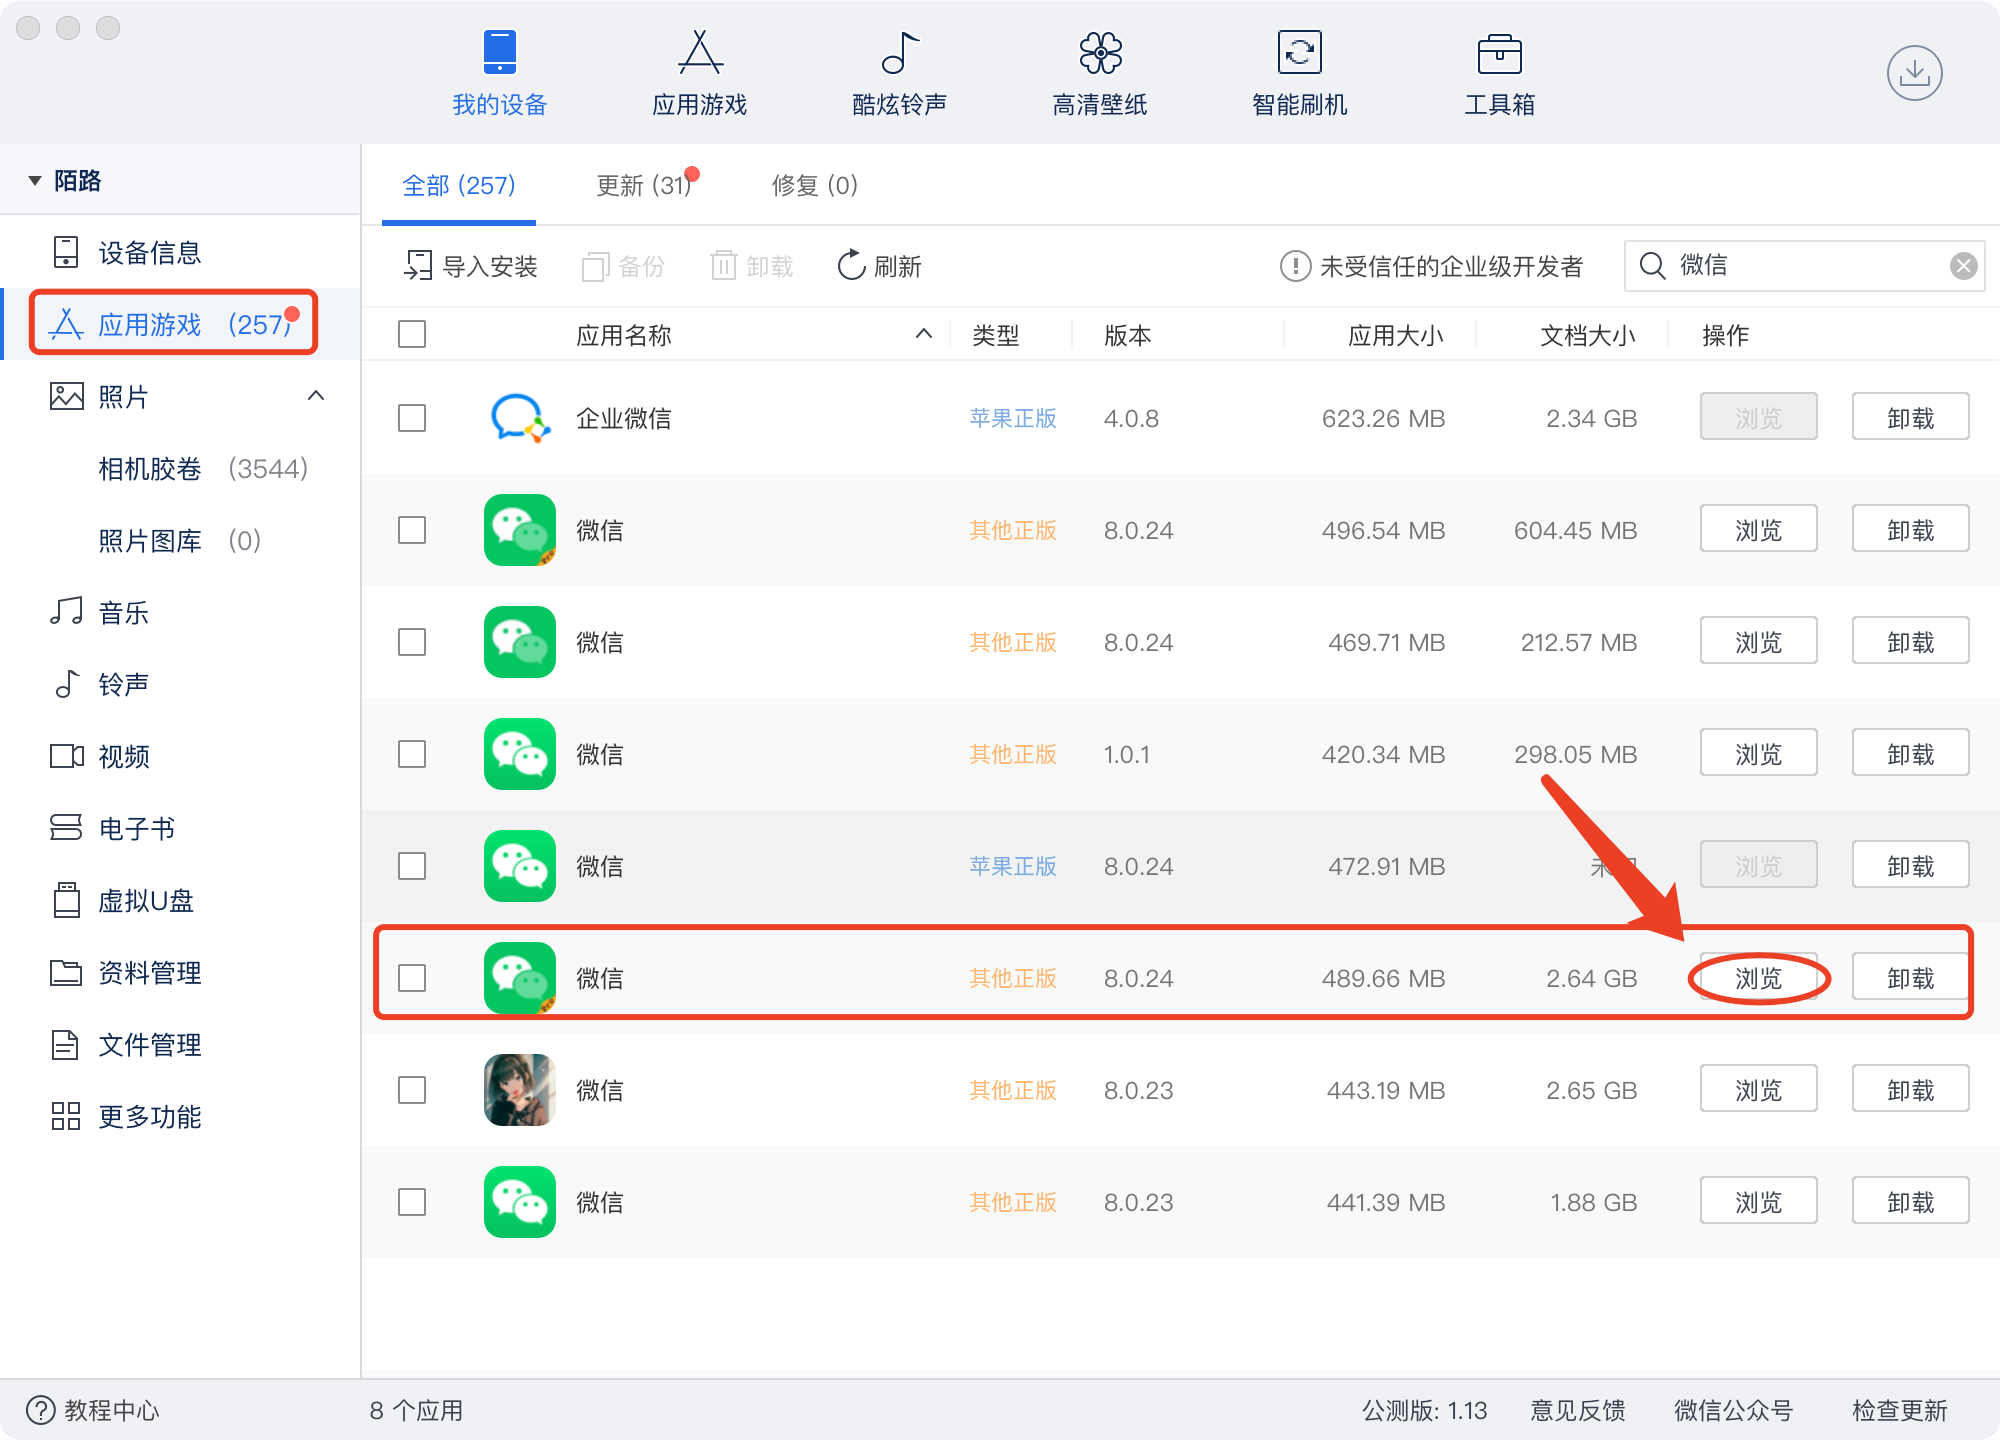Sort by 应用名称 column arrow
Image resolution: width=2000 pixels, height=1440 pixels.
(x=924, y=334)
